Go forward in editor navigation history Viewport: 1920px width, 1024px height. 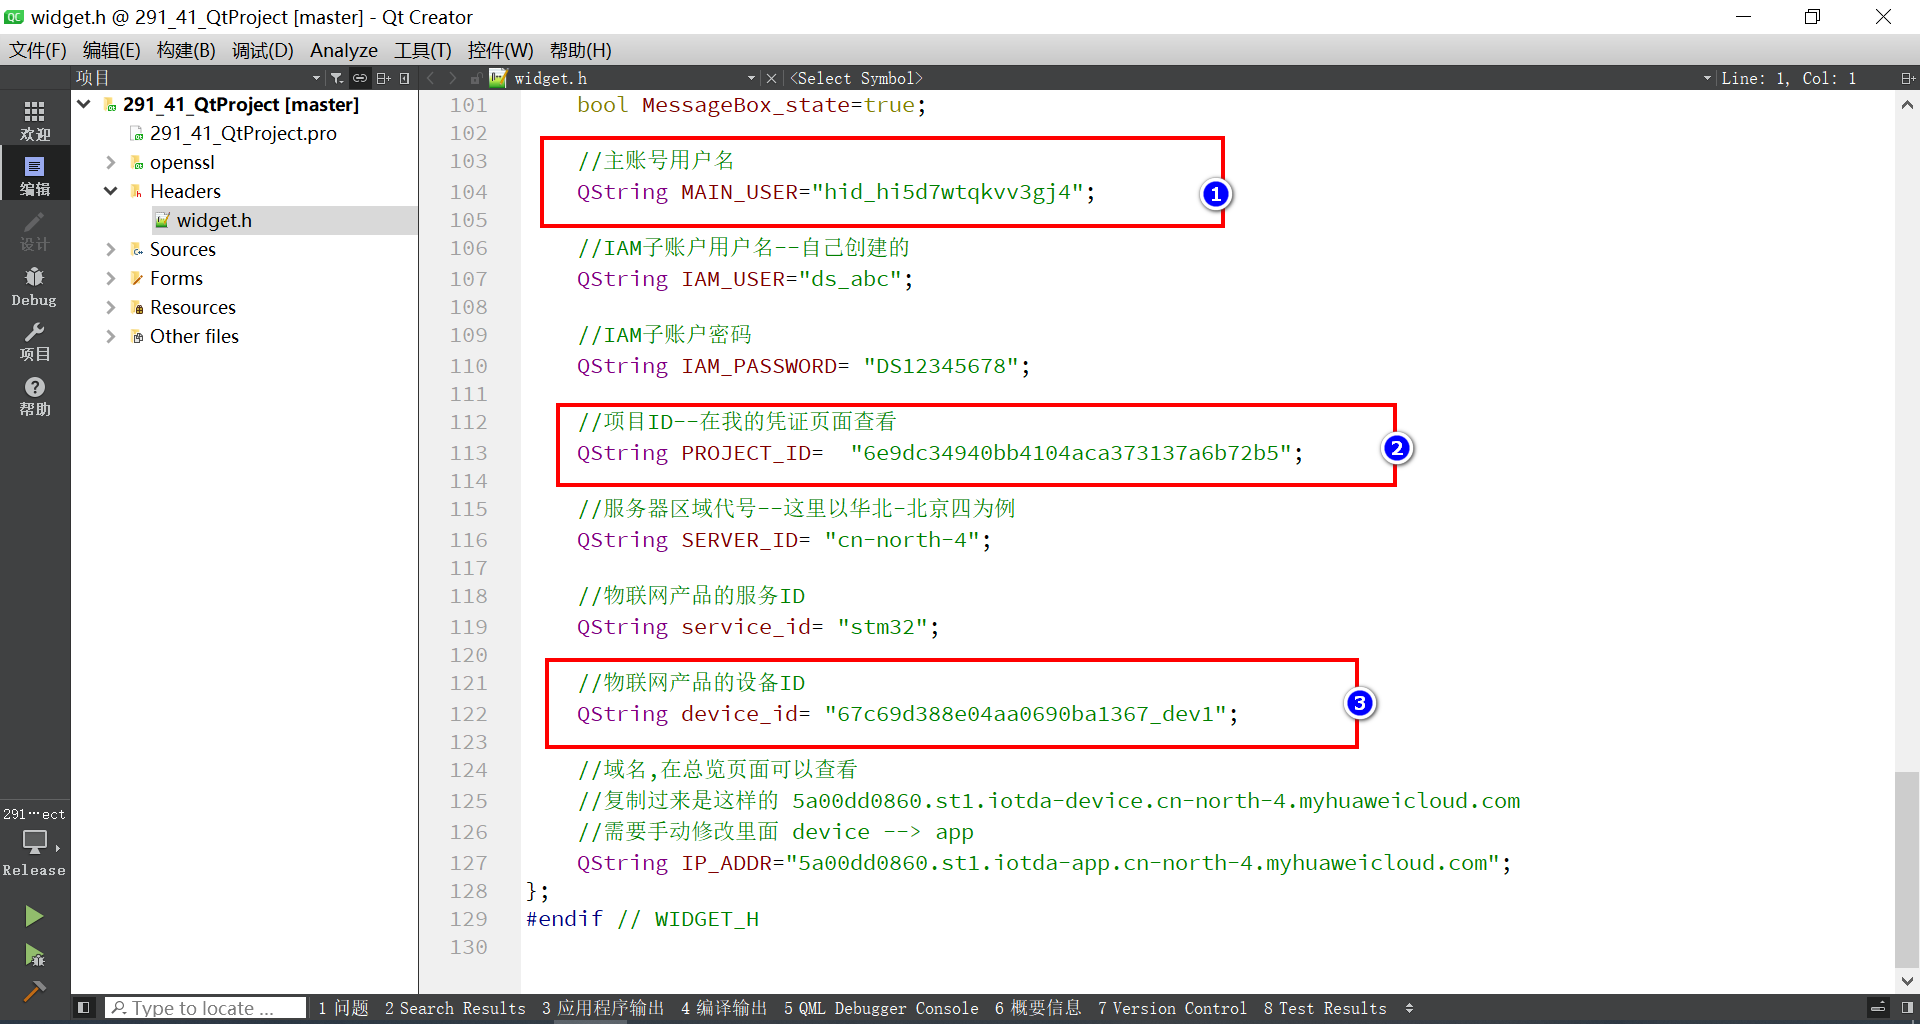click(x=453, y=78)
